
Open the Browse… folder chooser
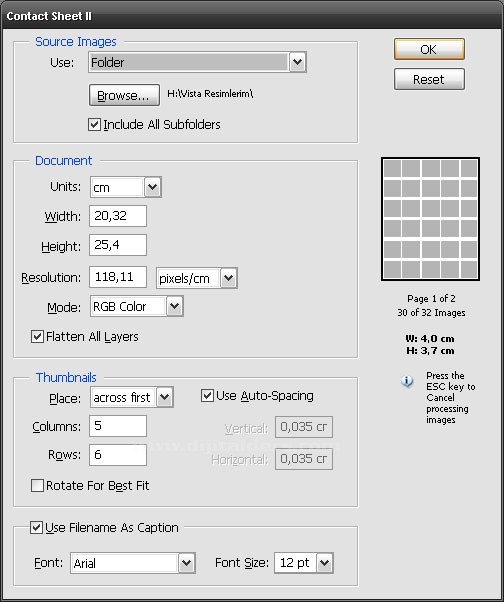[x=124, y=95]
